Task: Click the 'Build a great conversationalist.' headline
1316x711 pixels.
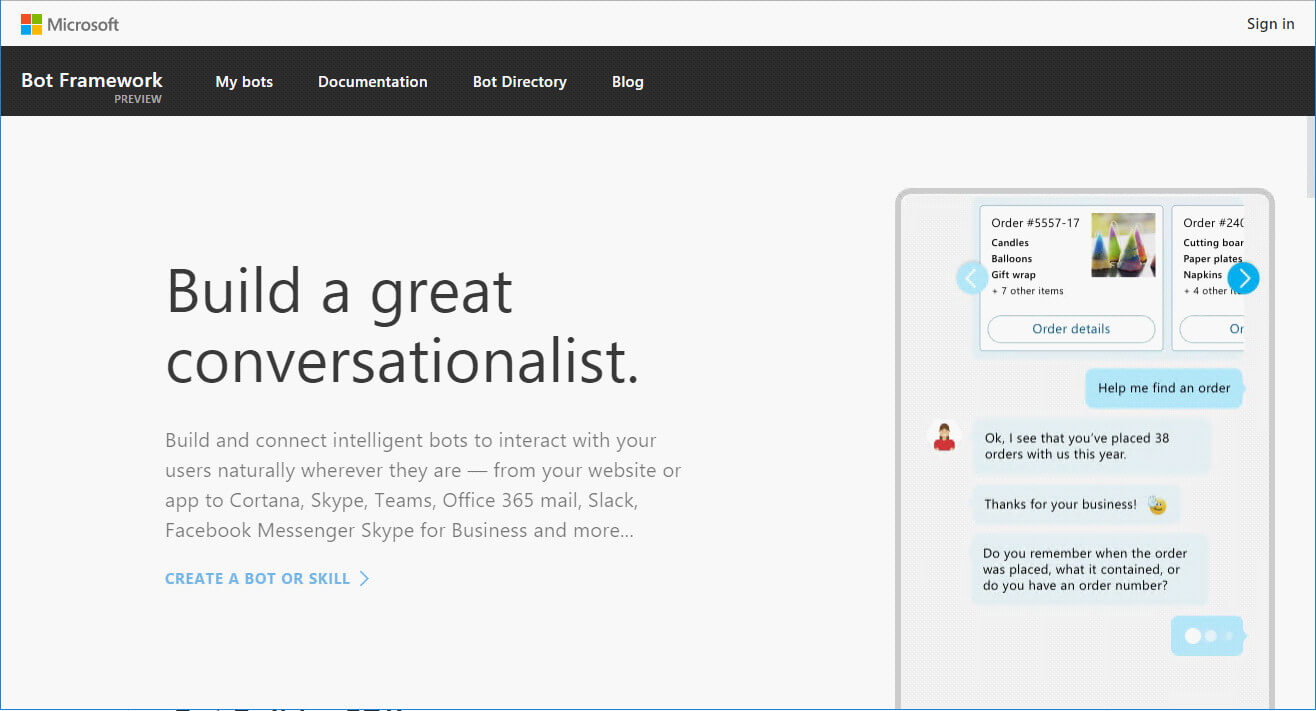Action: (402, 326)
